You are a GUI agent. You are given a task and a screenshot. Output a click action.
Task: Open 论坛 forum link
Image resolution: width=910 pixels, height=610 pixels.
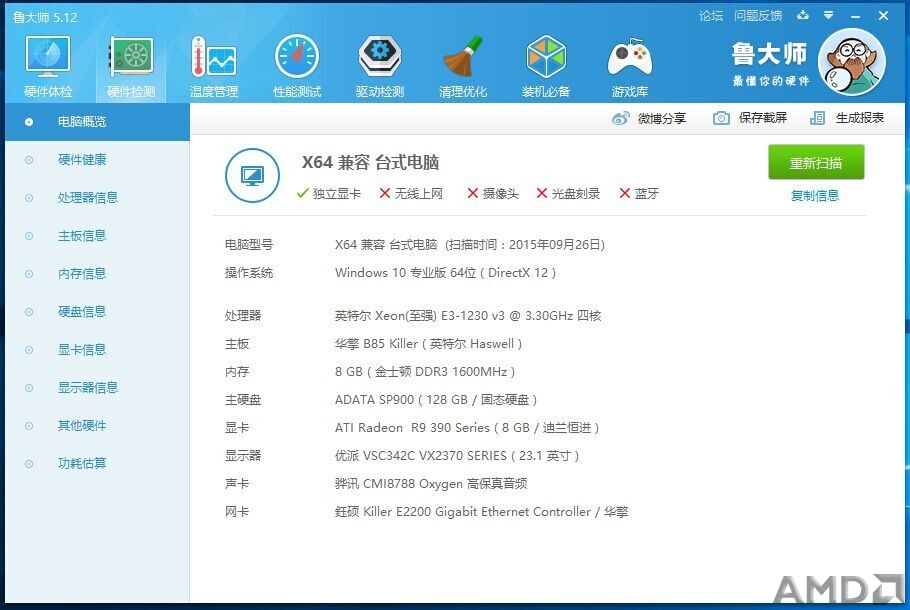point(711,16)
